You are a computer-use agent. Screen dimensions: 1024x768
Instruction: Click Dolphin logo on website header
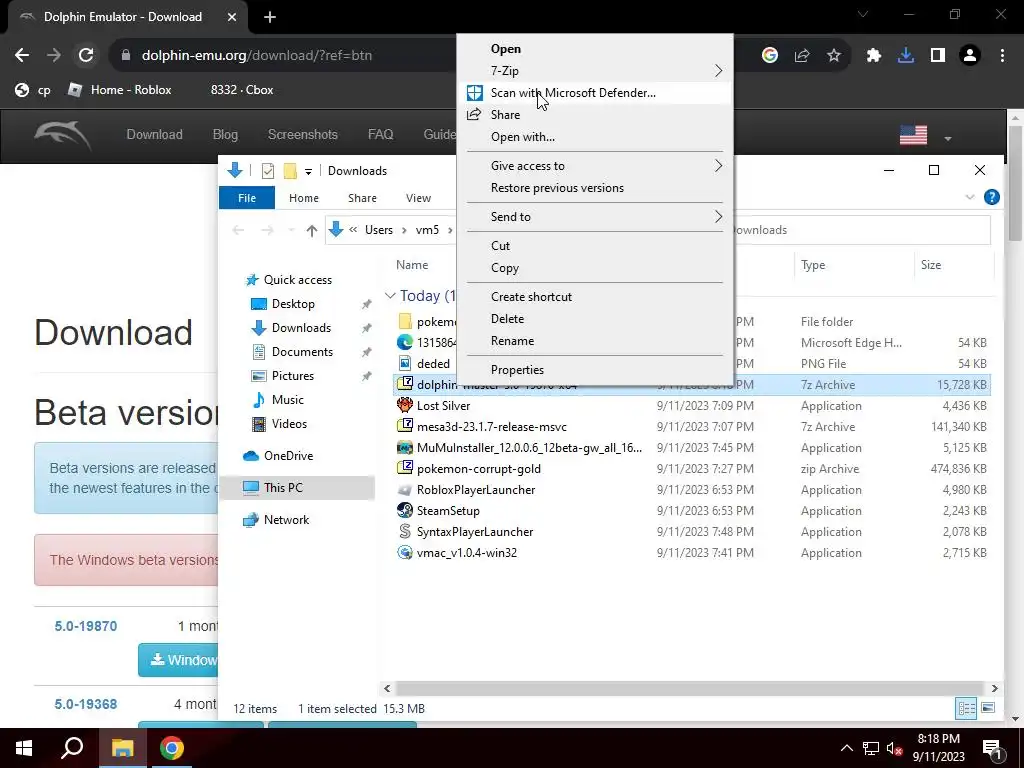point(63,135)
